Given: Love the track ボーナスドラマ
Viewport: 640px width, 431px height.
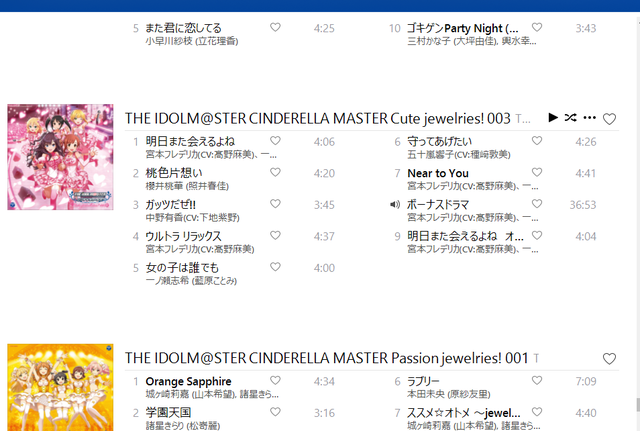Looking at the screenshot, I should [x=537, y=203].
